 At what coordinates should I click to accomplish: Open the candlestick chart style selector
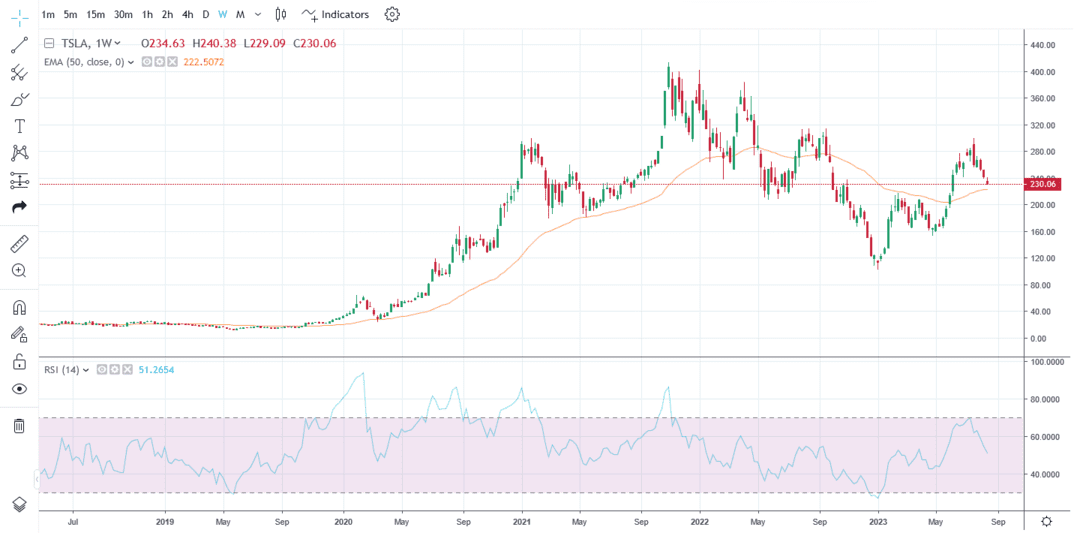click(280, 14)
